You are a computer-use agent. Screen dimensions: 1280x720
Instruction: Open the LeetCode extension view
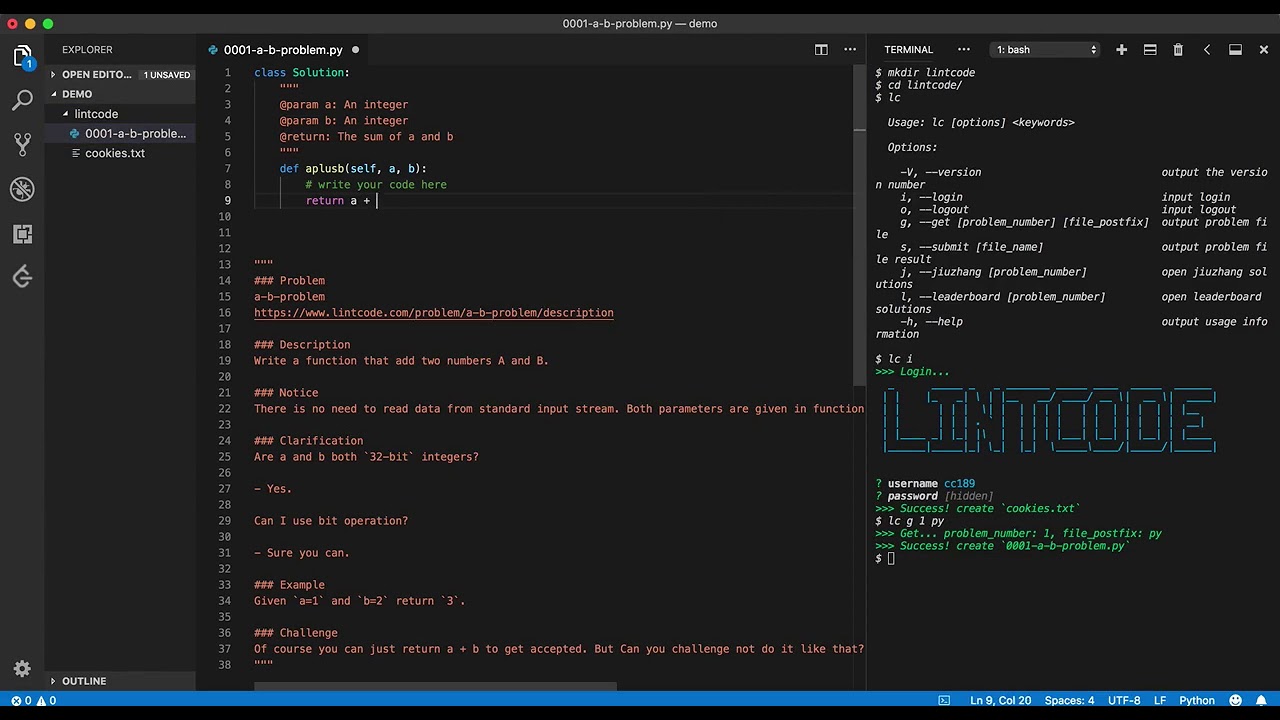pos(22,277)
